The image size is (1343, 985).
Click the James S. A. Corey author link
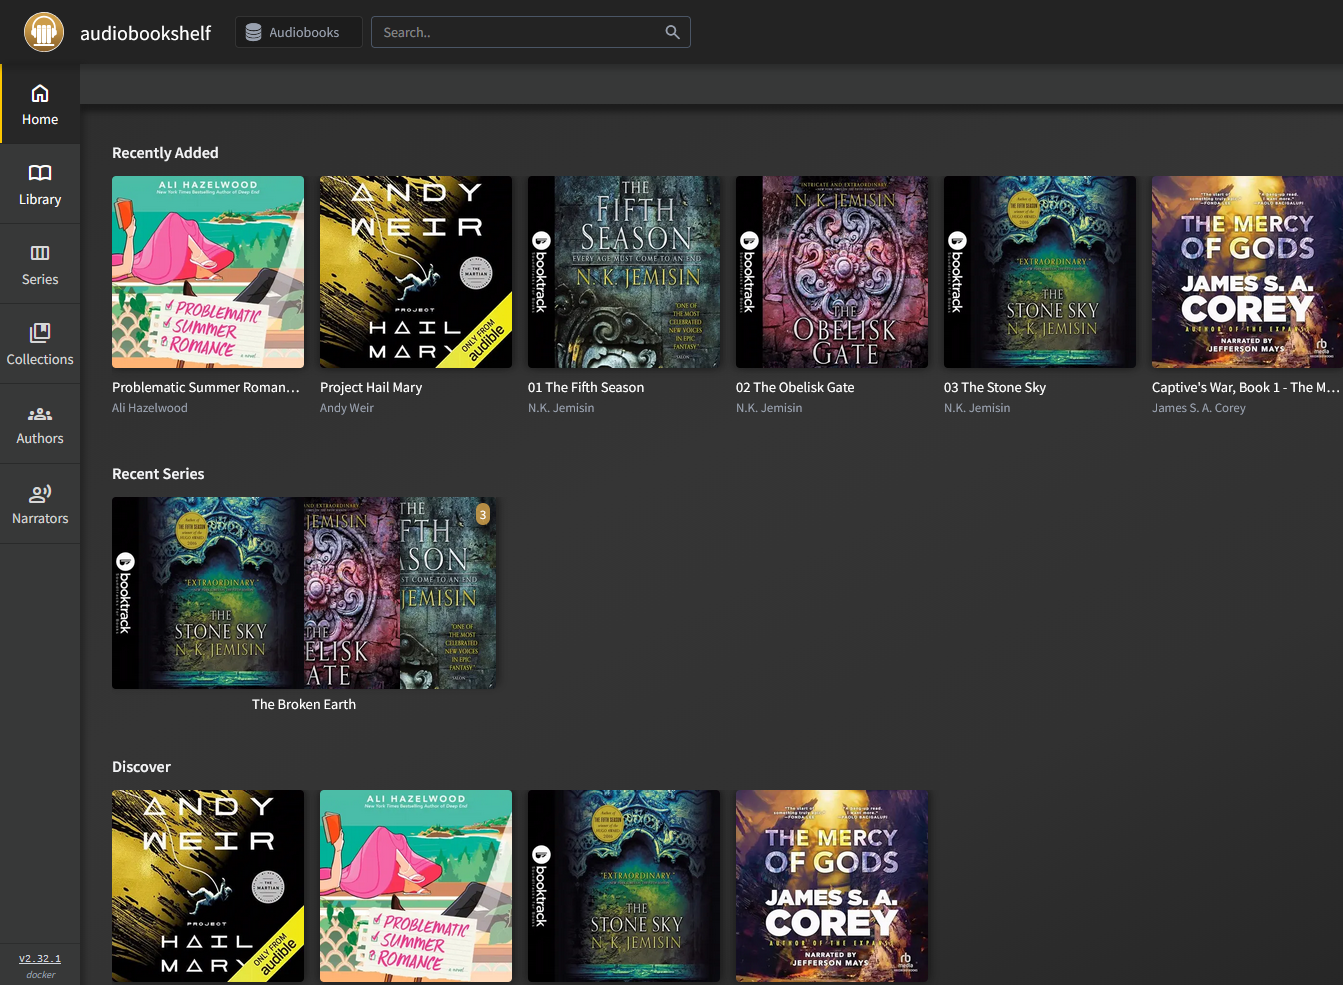tap(1199, 408)
